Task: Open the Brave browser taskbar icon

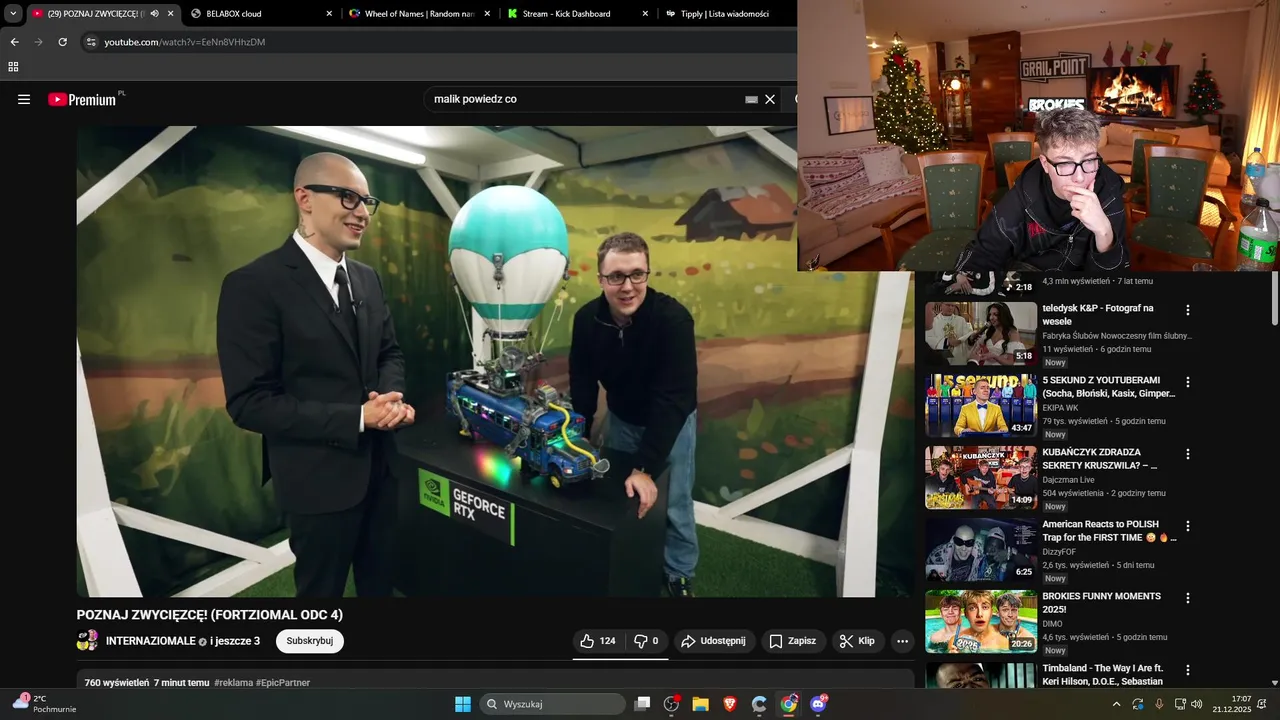Action: pyautogui.click(x=730, y=704)
